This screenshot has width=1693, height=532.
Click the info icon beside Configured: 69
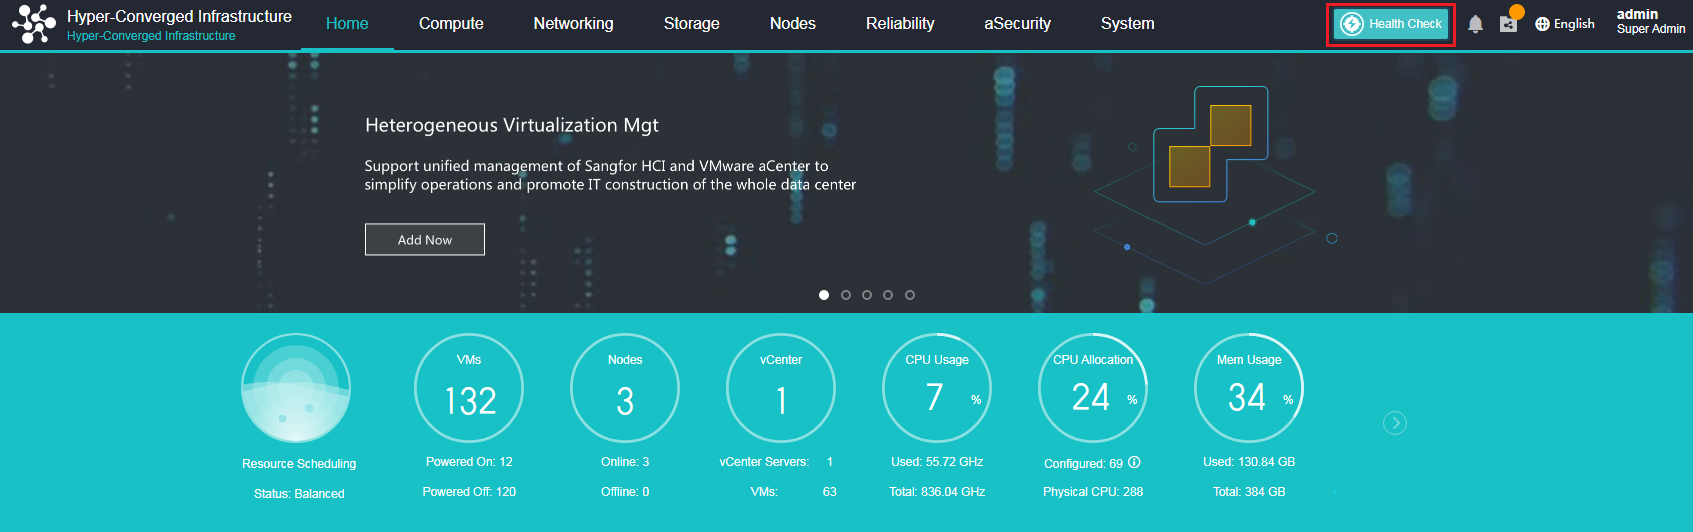1134,463
